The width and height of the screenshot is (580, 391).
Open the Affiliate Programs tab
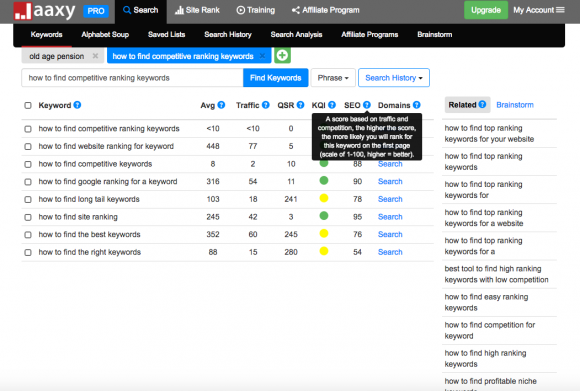pyautogui.click(x=370, y=34)
